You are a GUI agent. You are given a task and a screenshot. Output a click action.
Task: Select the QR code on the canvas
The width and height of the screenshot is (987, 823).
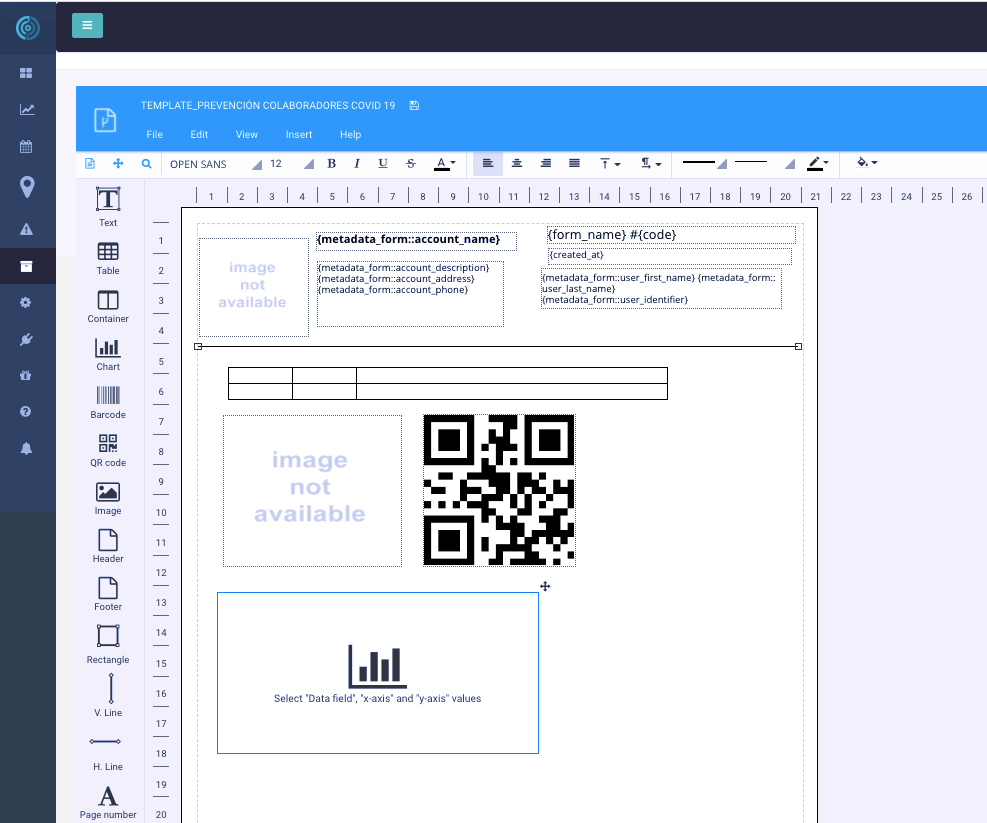[x=499, y=491]
